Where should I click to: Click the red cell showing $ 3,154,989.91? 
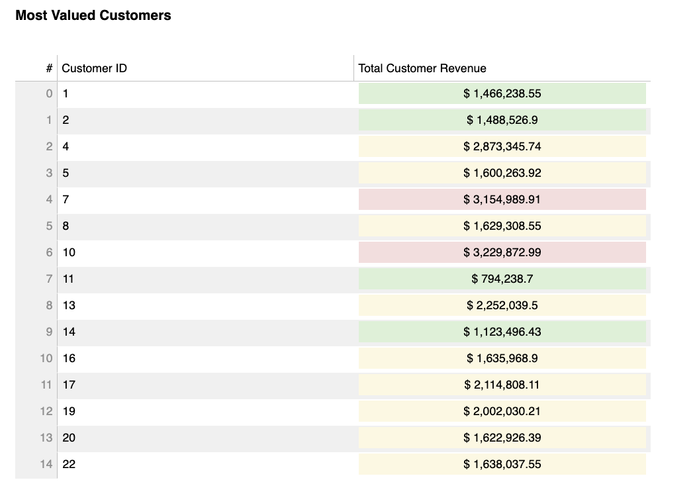[x=502, y=199]
